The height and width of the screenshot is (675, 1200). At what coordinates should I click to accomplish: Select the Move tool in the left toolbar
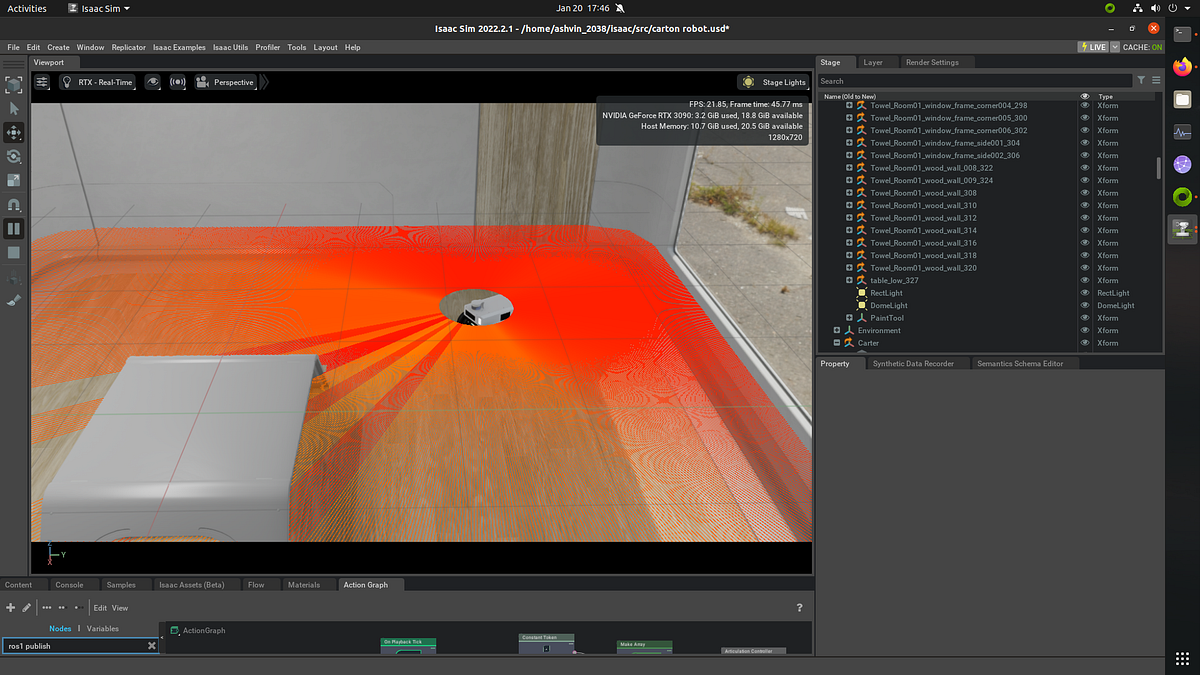(13, 131)
